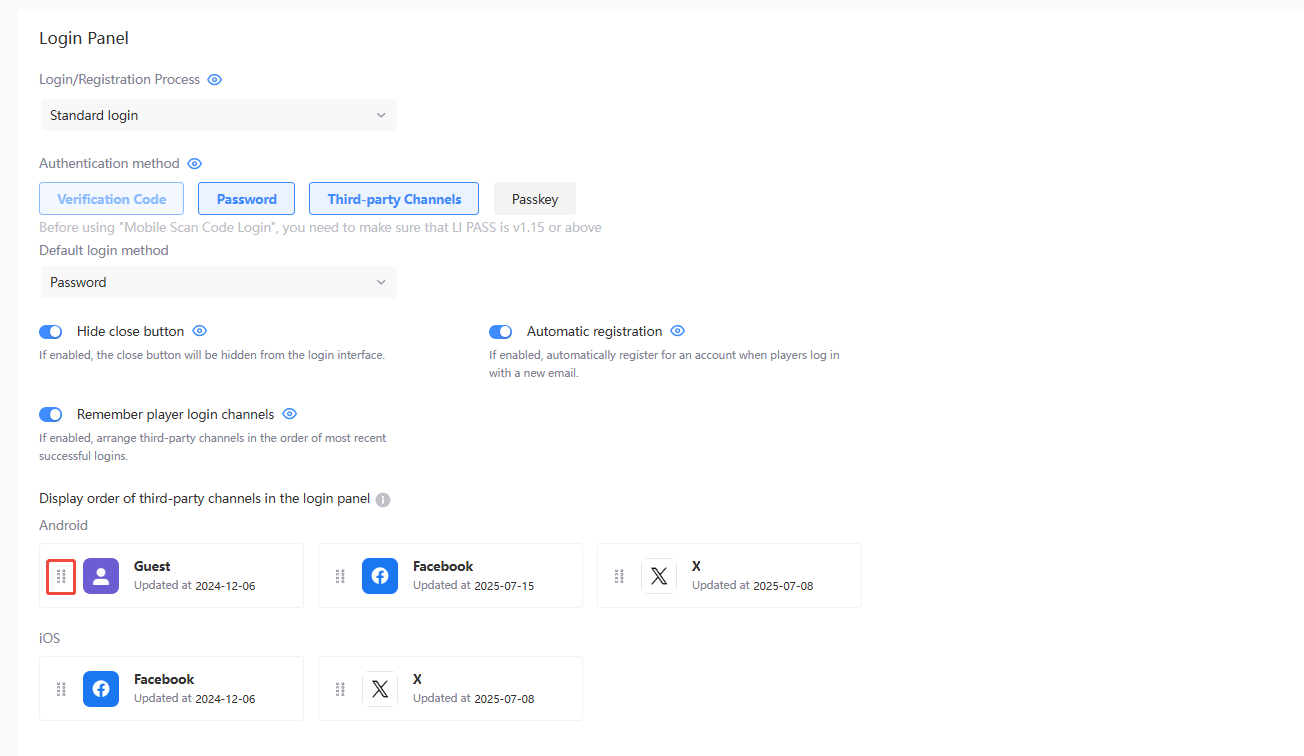Click the Verification Code option
The width and height of the screenshot is (1304, 756).
coord(111,198)
